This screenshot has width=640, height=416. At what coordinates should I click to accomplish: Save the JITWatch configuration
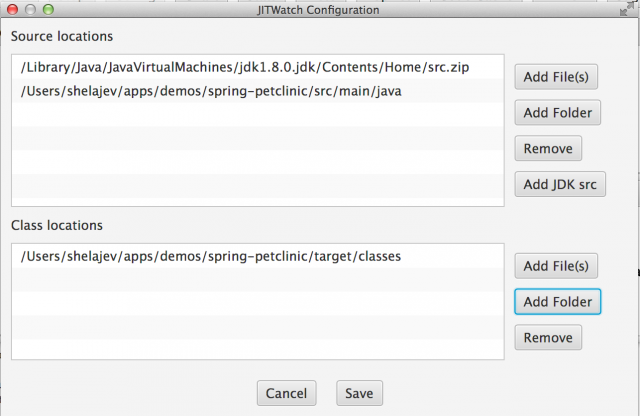pos(359,393)
